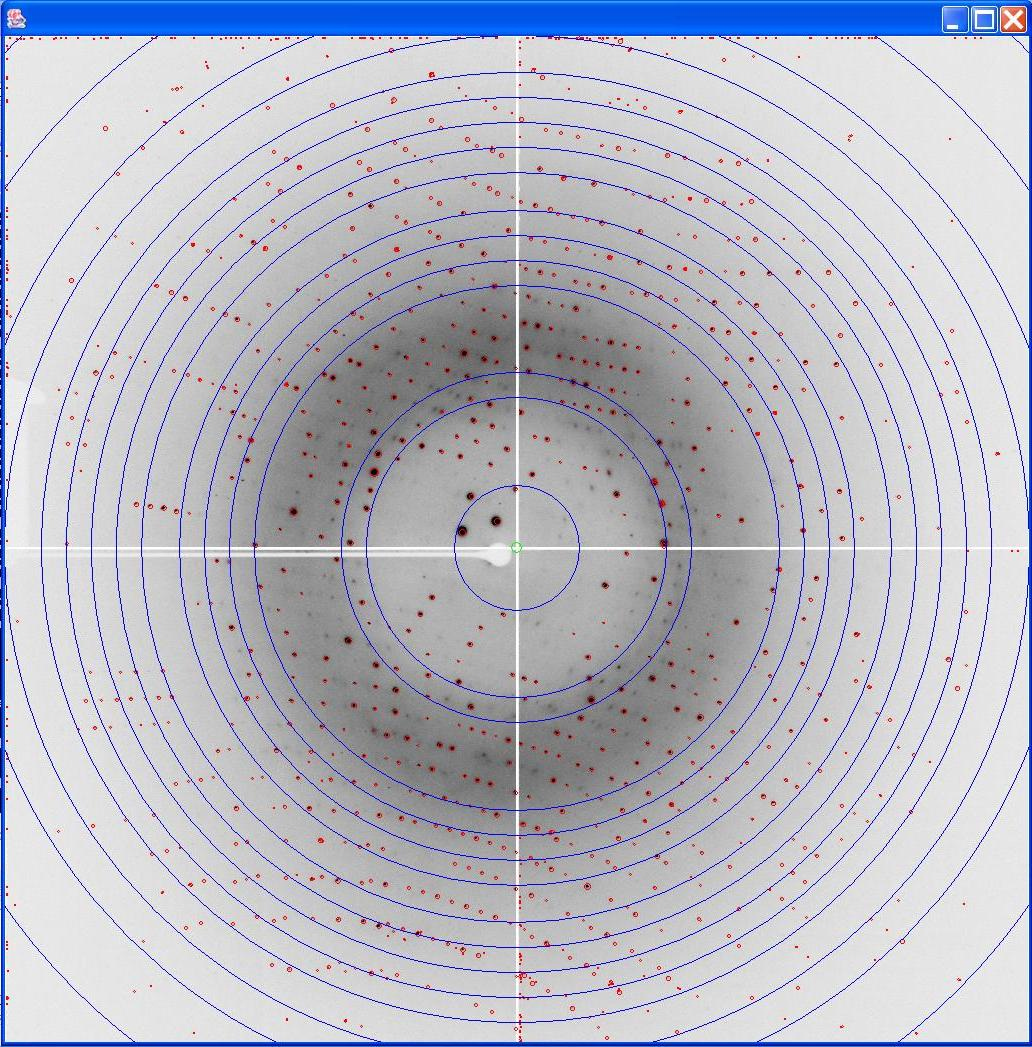
Task: Click red-circled spot near the right window edge
Action: click(997, 456)
